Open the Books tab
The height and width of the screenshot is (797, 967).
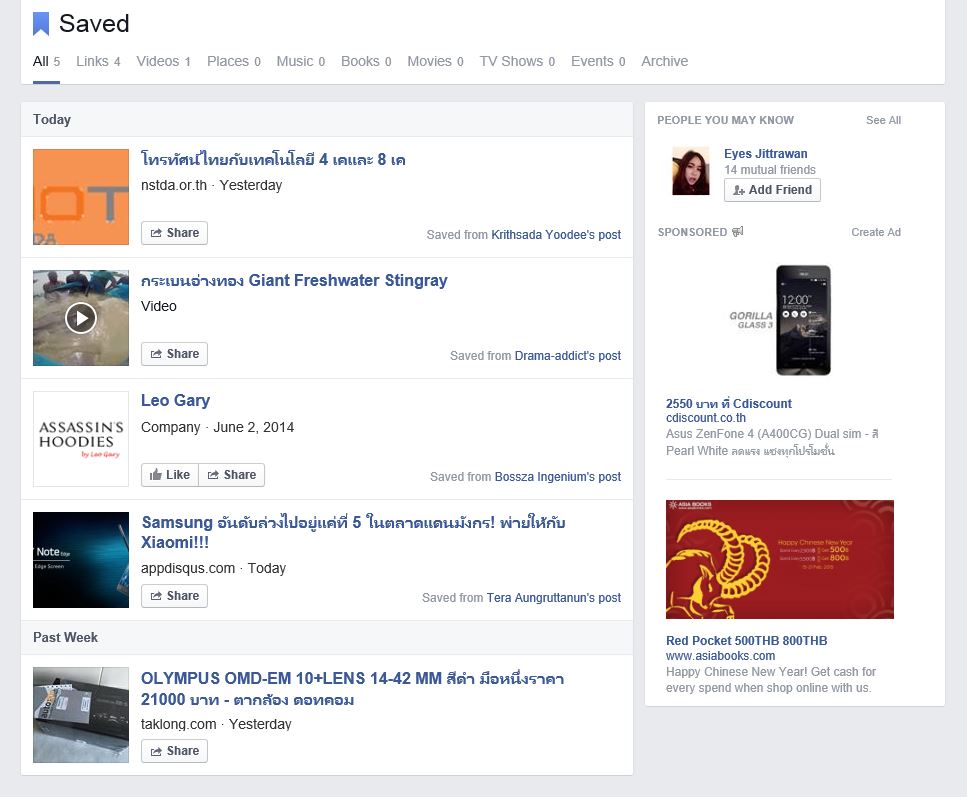tap(366, 61)
